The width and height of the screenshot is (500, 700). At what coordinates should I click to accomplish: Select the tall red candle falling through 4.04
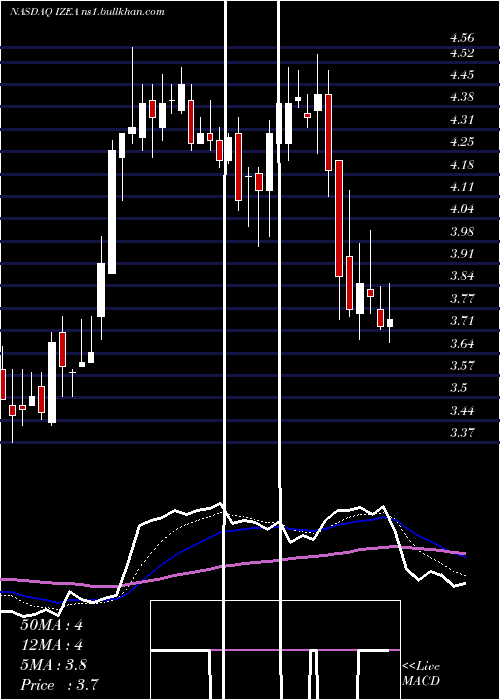pyautogui.click(x=339, y=218)
